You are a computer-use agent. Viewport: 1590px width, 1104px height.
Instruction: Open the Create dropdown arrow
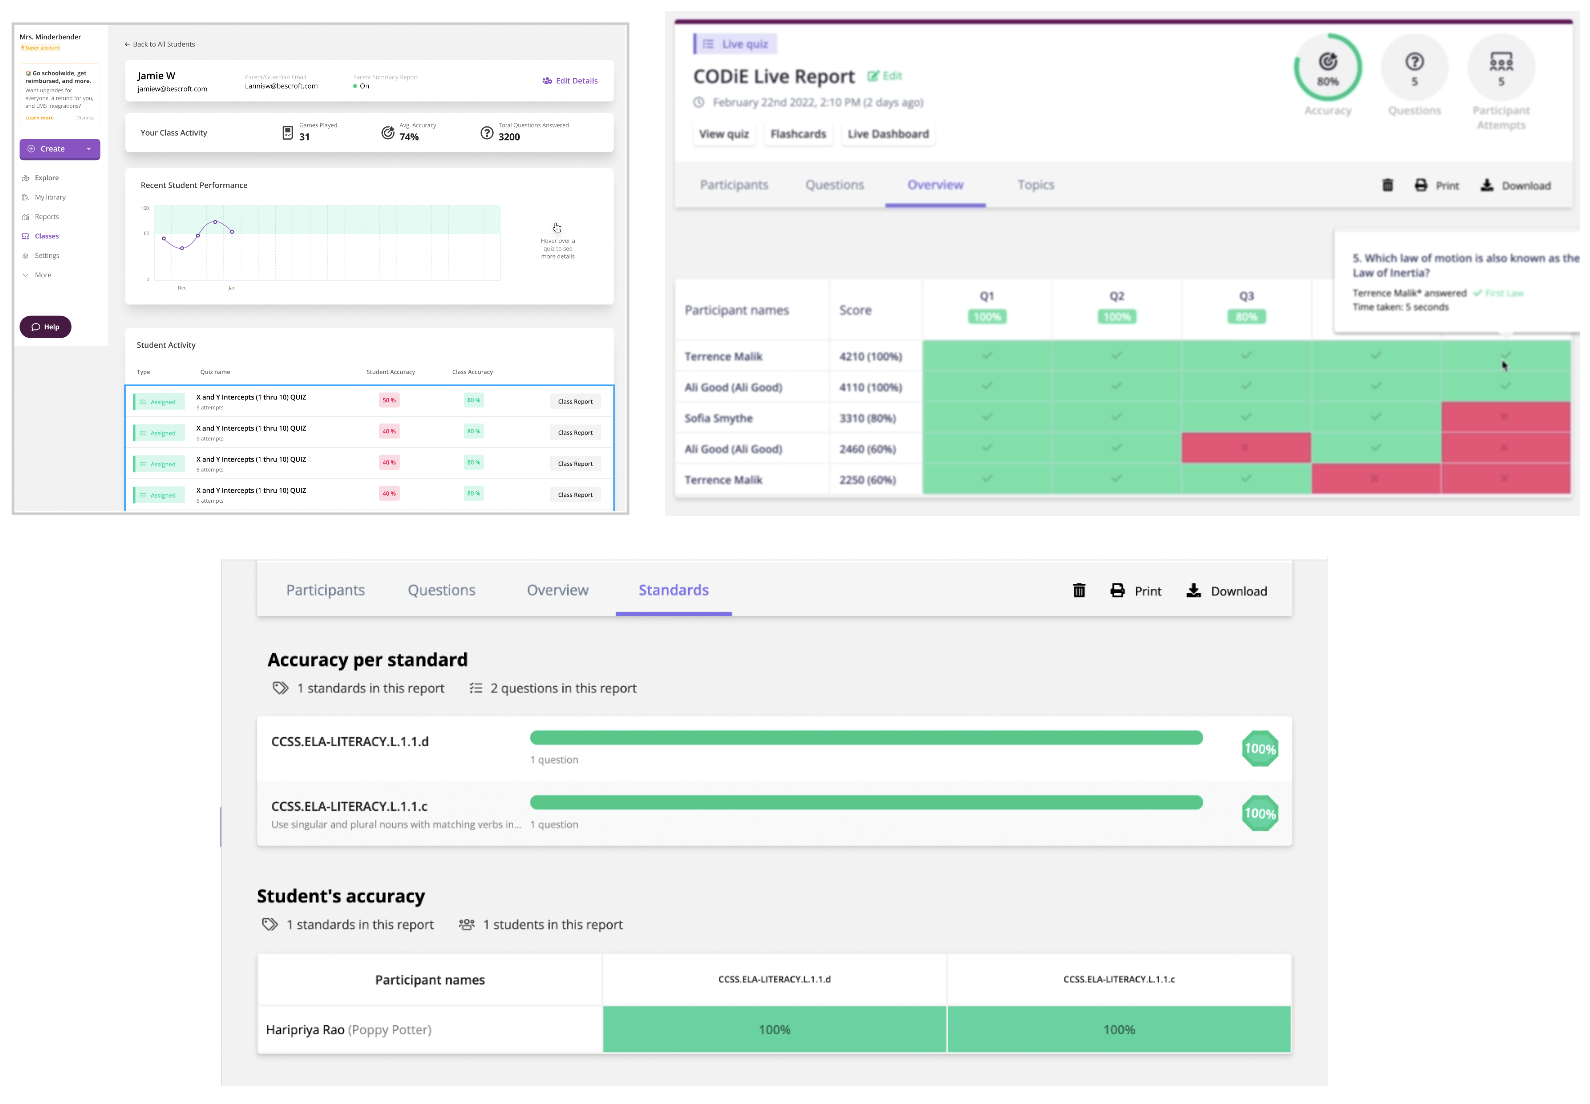[x=89, y=149]
